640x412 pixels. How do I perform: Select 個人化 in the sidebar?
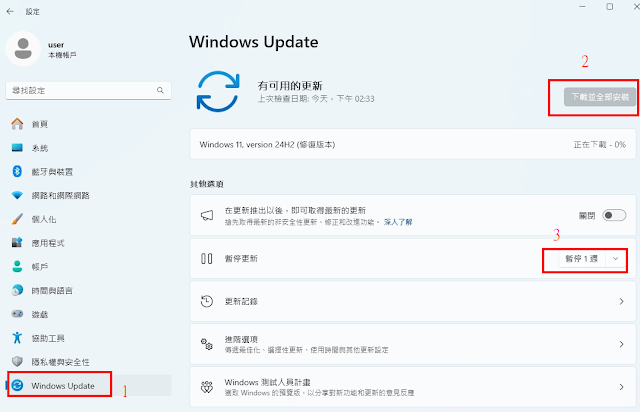89,219
